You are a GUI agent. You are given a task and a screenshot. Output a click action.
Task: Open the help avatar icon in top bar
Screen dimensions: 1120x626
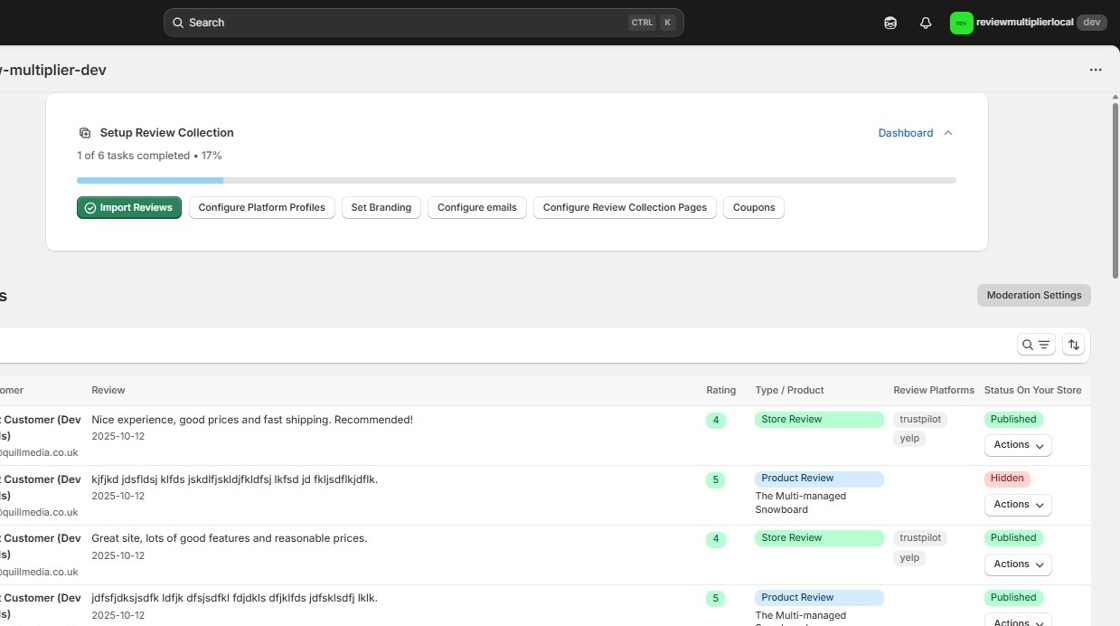coord(890,22)
